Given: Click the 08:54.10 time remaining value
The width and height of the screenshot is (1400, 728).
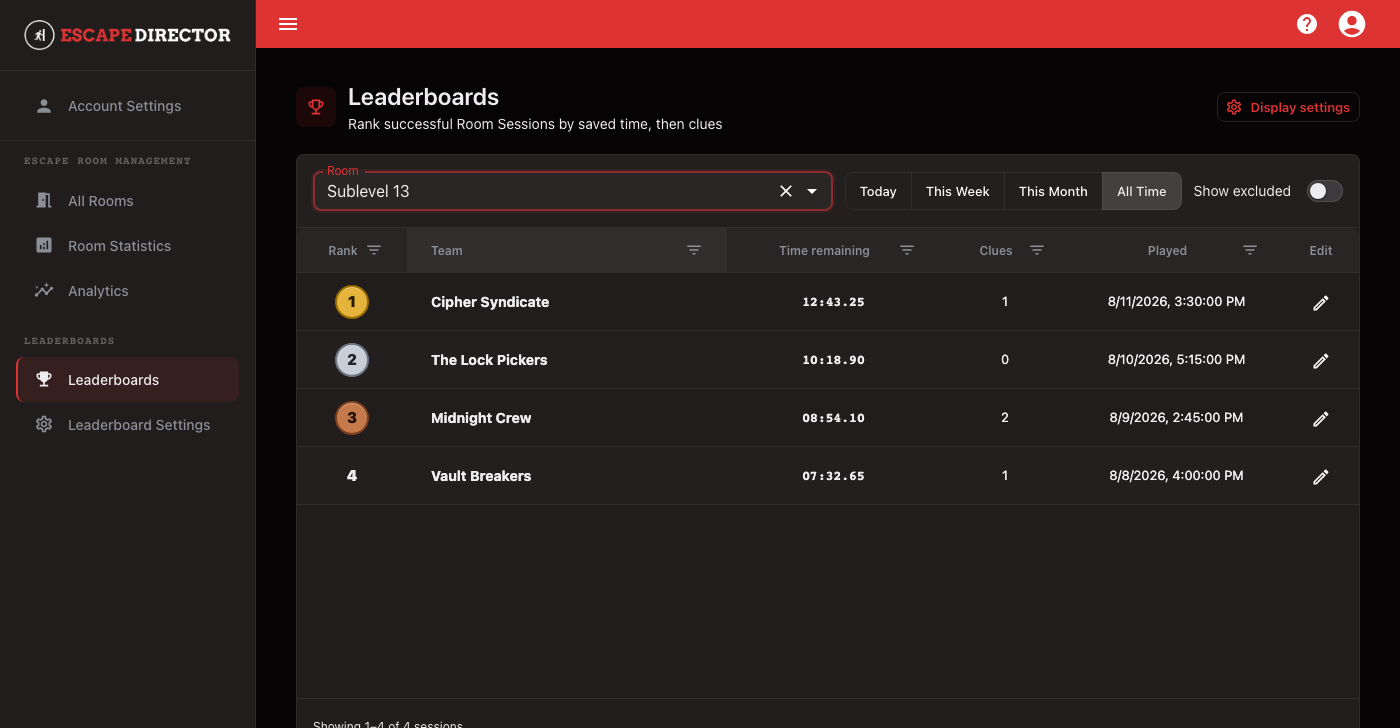Looking at the screenshot, I should pyautogui.click(x=833, y=418).
